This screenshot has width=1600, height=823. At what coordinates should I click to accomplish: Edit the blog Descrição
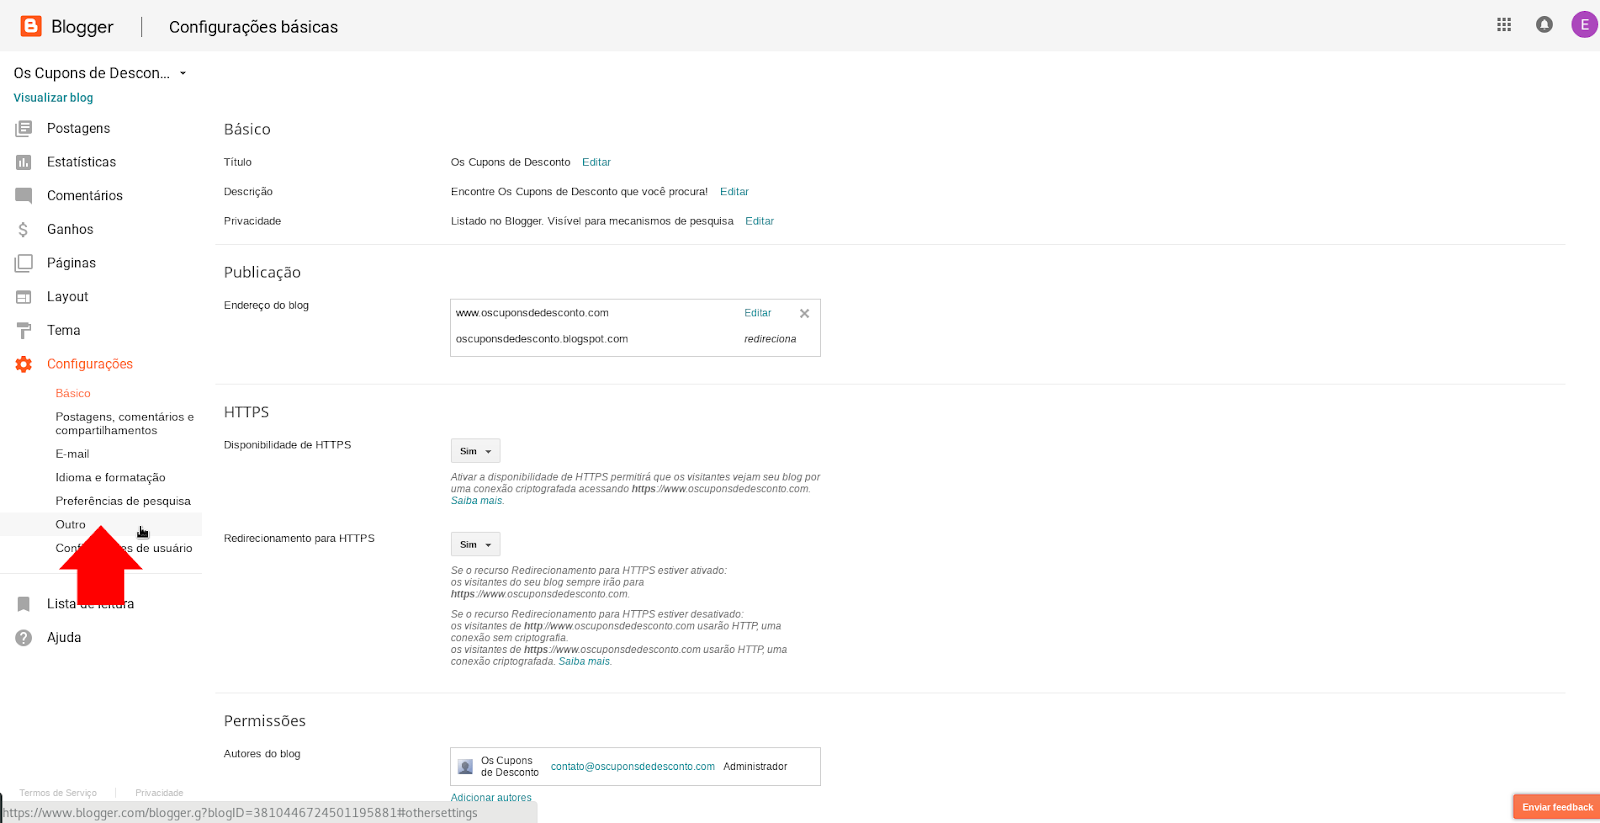pyautogui.click(x=734, y=192)
